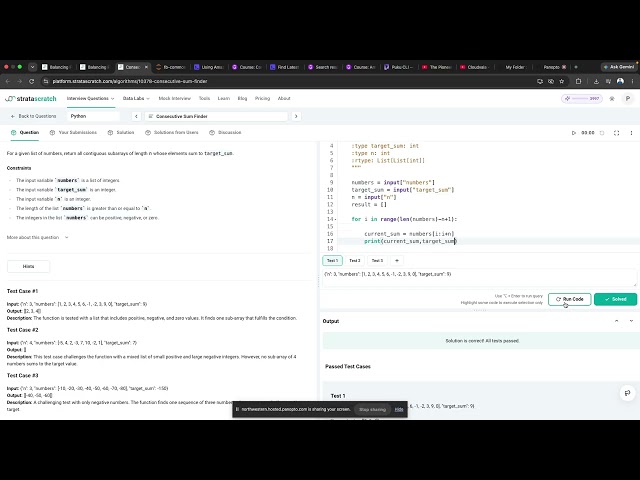Screen dimensions: 640x480
Task: Click Back to Questions link
Action: (33, 116)
